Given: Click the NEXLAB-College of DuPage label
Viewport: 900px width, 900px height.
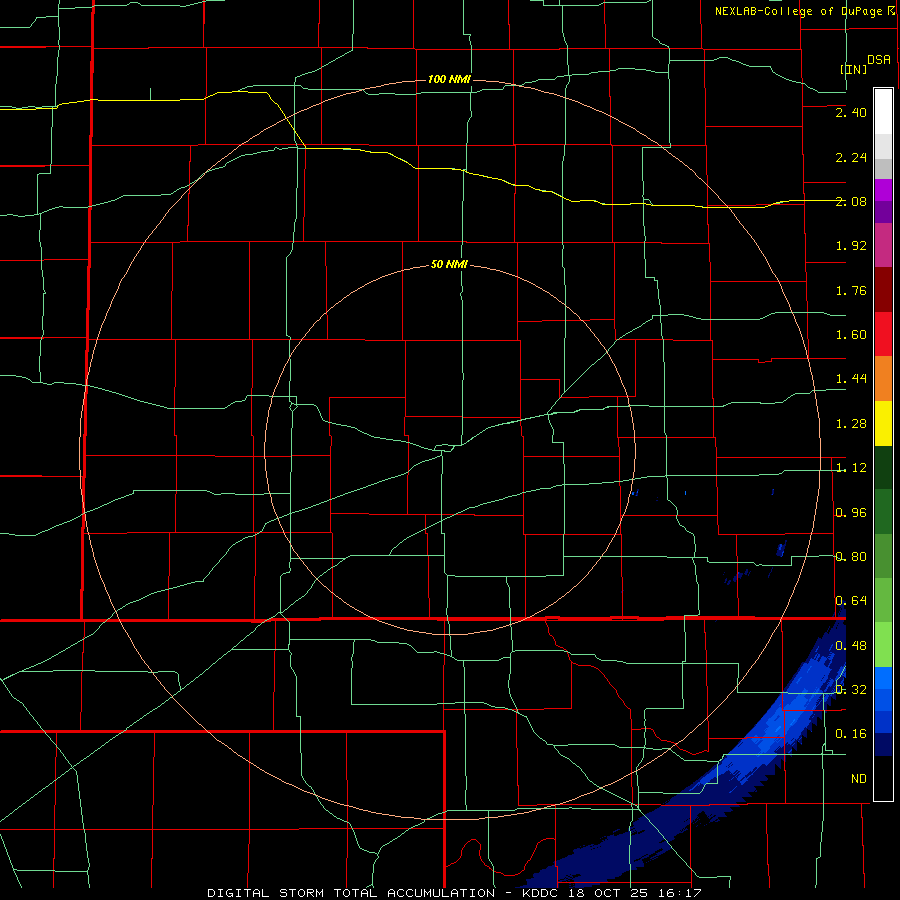Looking at the screenshot, I should [799, 11].
